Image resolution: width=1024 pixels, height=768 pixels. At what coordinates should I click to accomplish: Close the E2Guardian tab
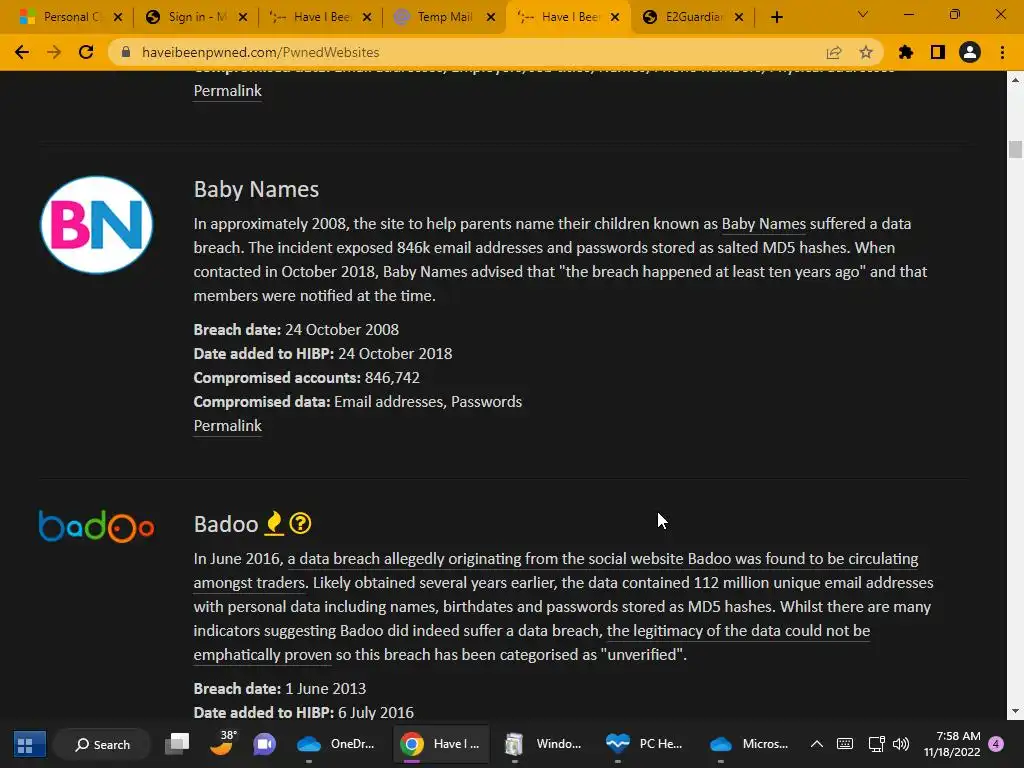tap(739, 17)
